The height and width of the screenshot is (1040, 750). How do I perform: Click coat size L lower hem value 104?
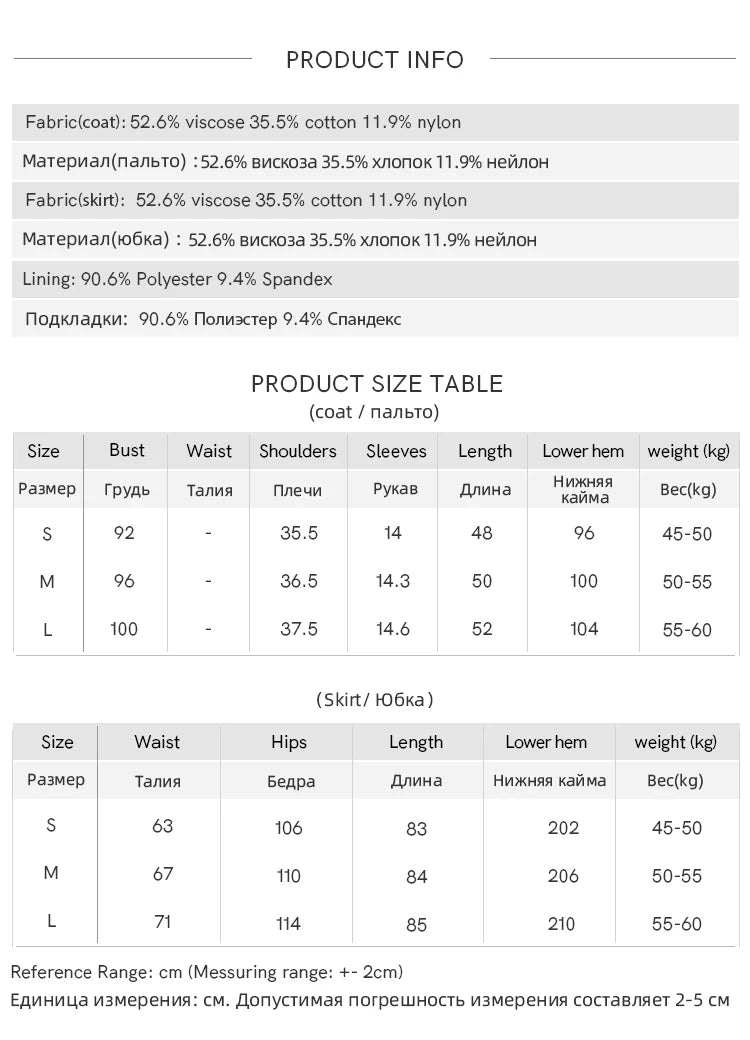point(584,629)
